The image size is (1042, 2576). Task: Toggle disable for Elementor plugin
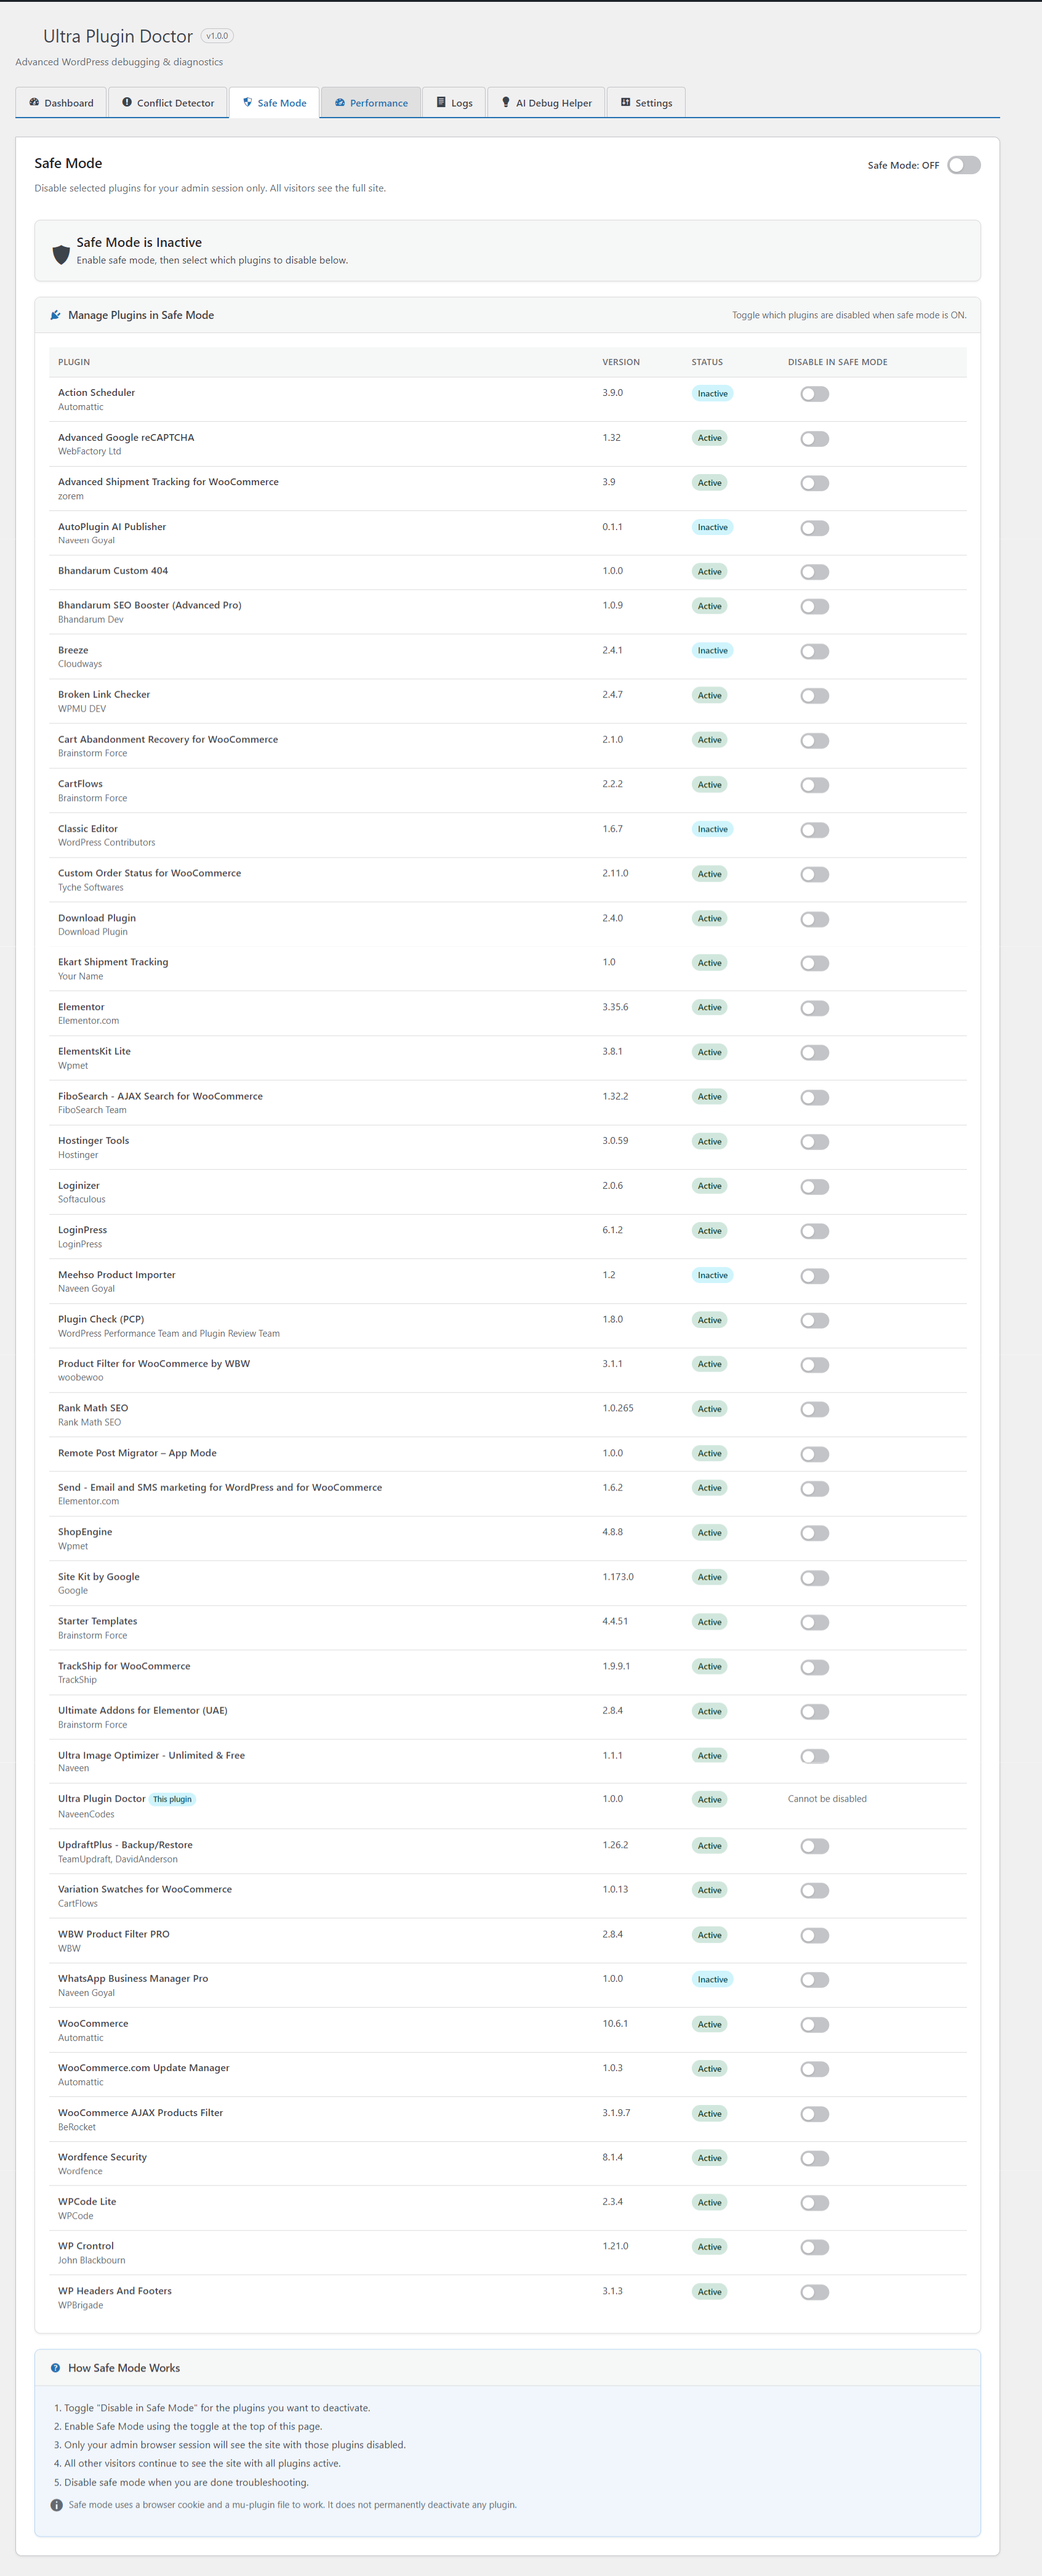pyautogui.click(x=814, y=1008)
